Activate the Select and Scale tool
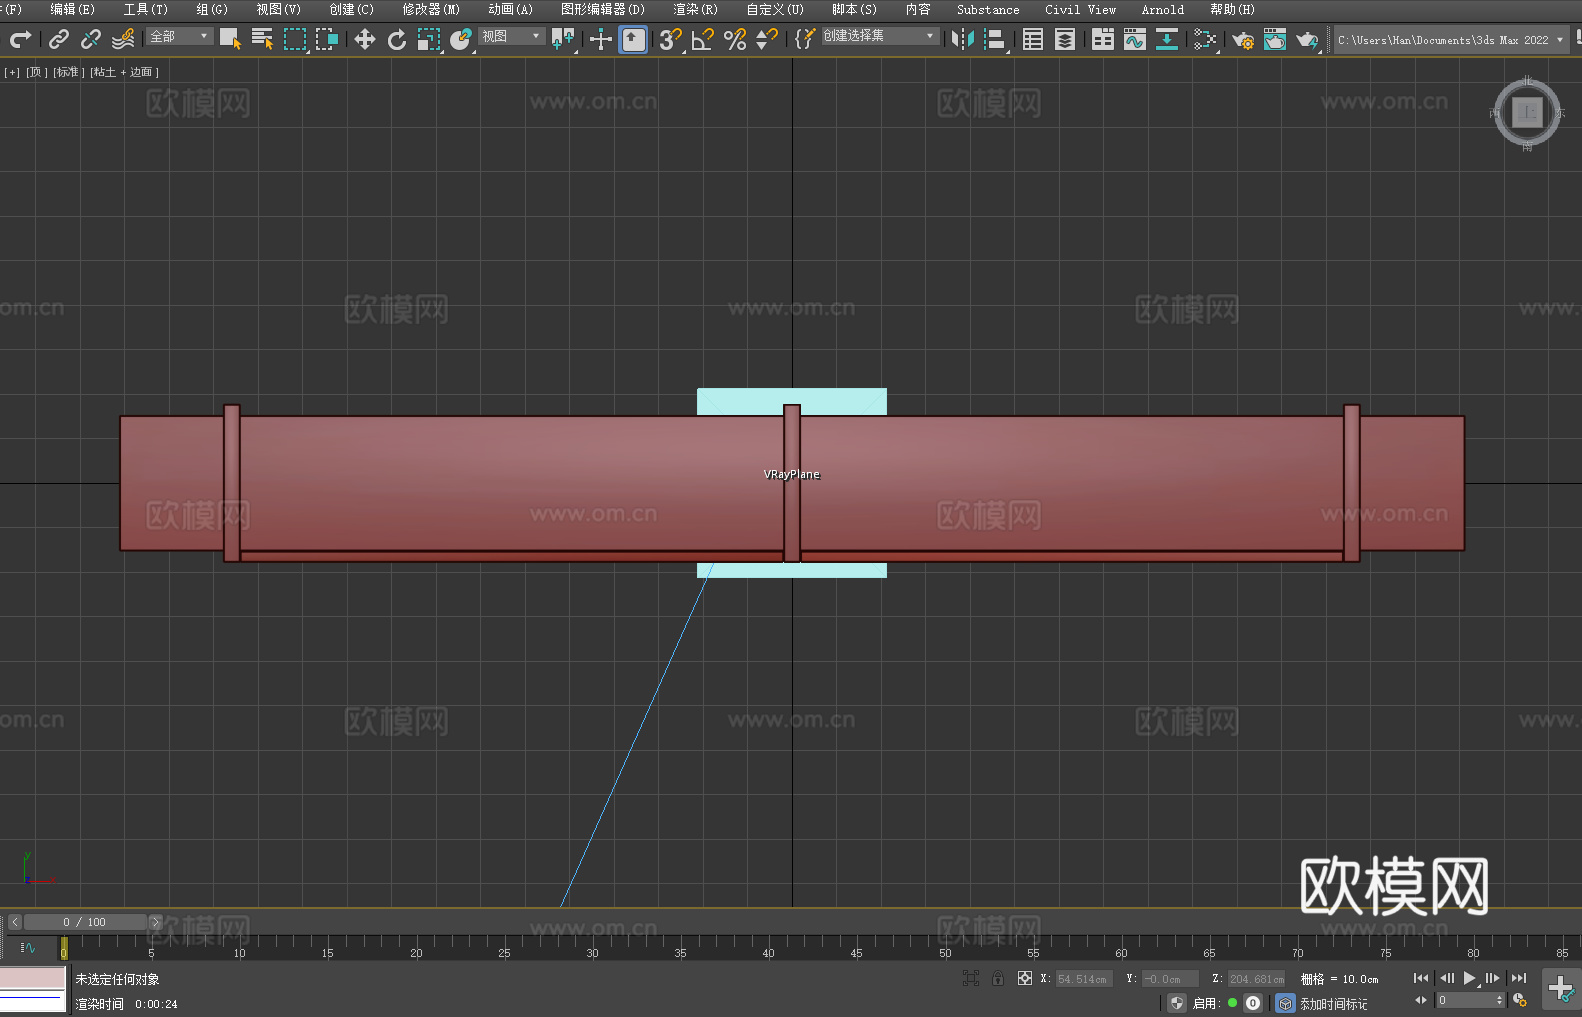Screen dimensions: 1582x1017 pos(429,39)
